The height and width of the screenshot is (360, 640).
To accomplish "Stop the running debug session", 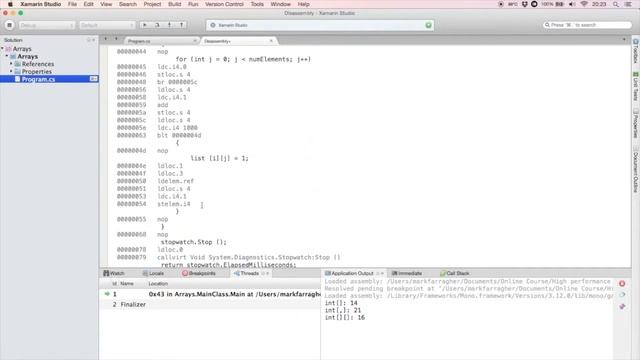I will click(9, 25).
